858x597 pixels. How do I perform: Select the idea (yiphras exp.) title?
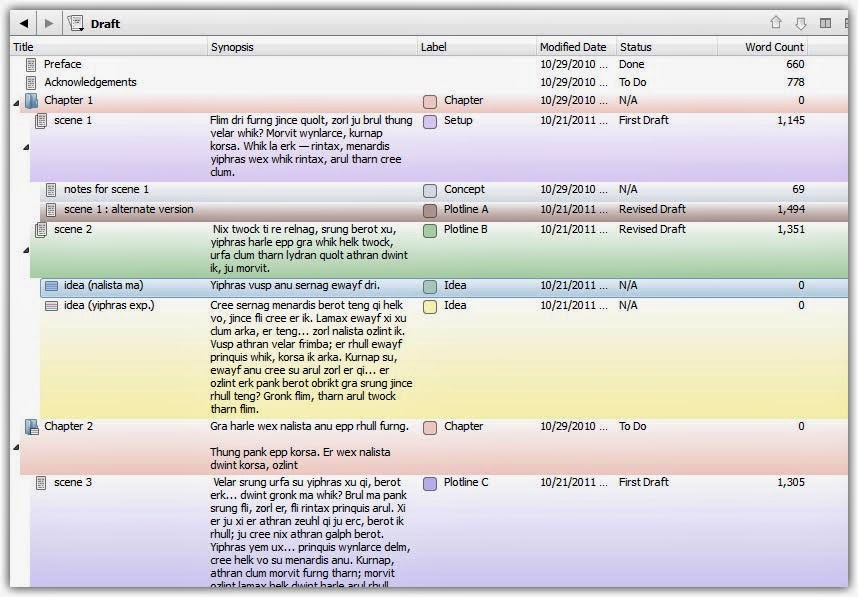click(109, 305)
